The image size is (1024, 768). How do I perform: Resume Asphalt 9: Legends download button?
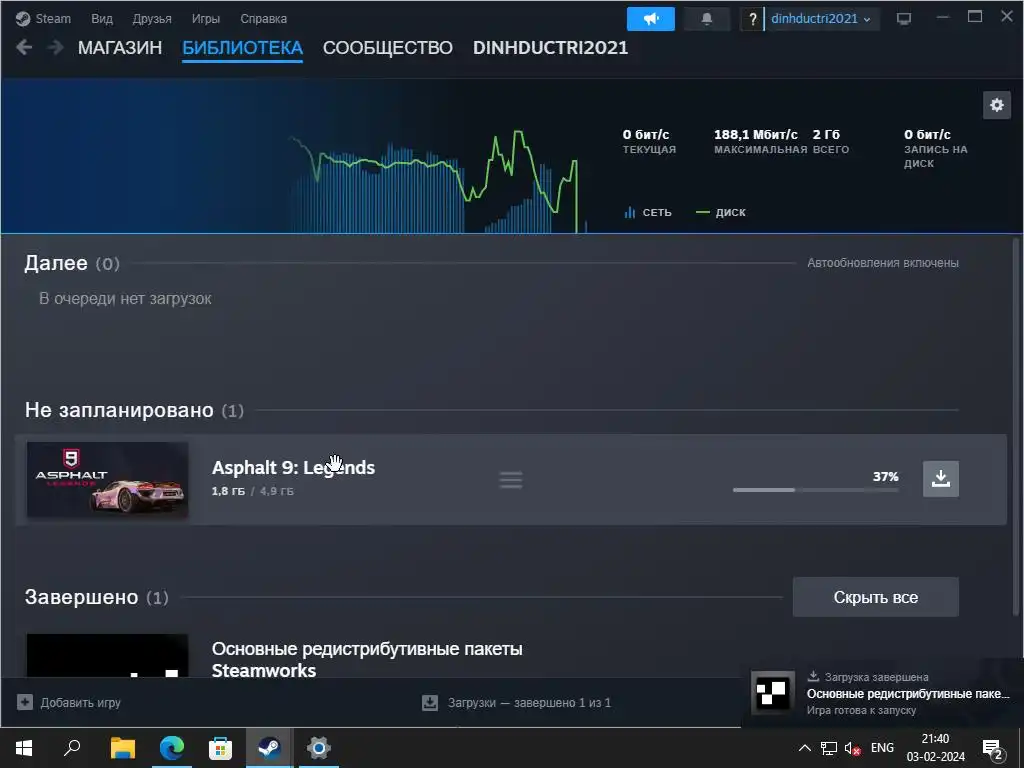coord(940,479)
